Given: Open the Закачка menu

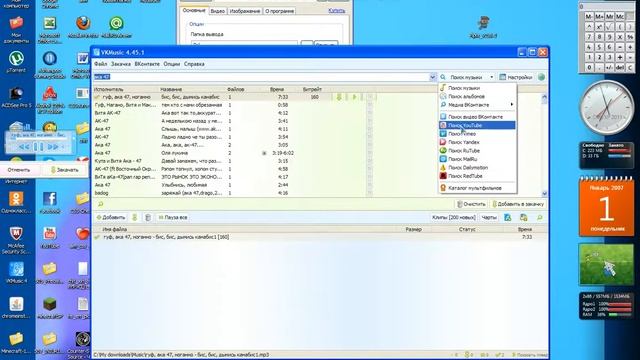Looking at the screenshot, I should (121, 64).
